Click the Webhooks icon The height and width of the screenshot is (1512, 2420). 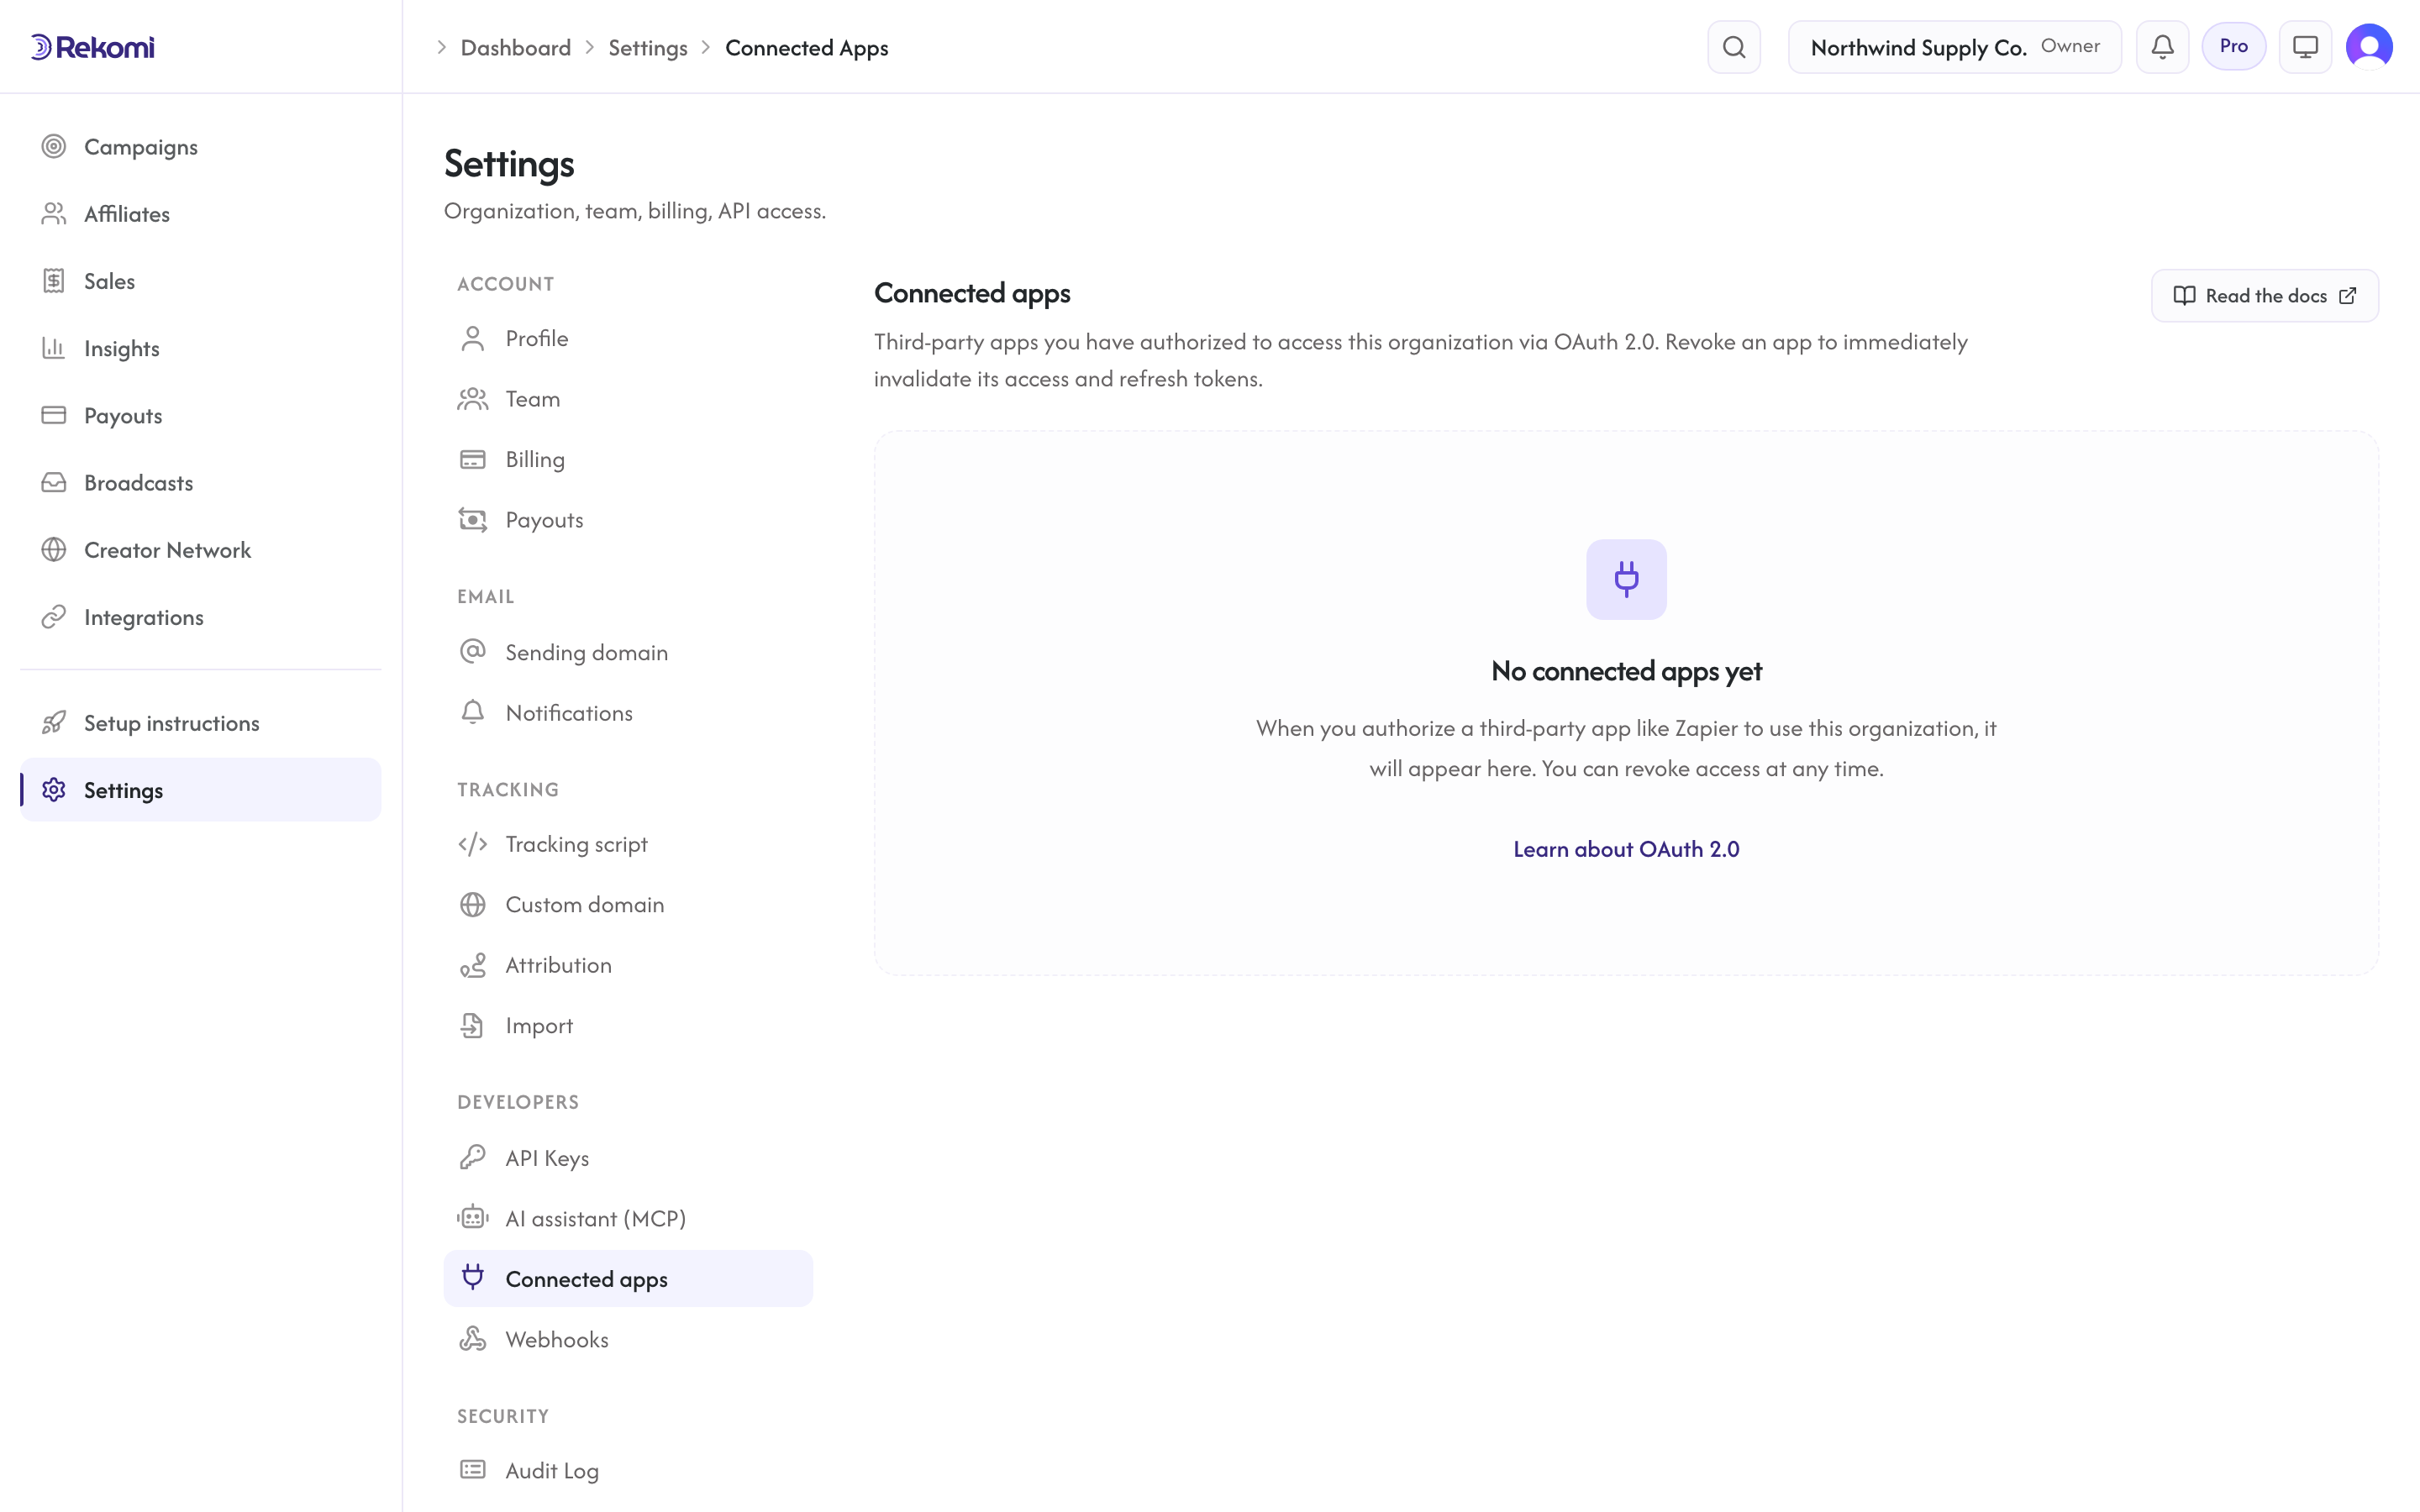(473, 1339)
